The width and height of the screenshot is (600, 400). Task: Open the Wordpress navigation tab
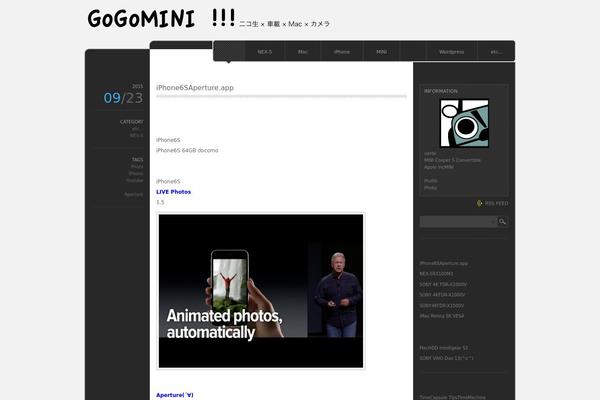(452, 52)
